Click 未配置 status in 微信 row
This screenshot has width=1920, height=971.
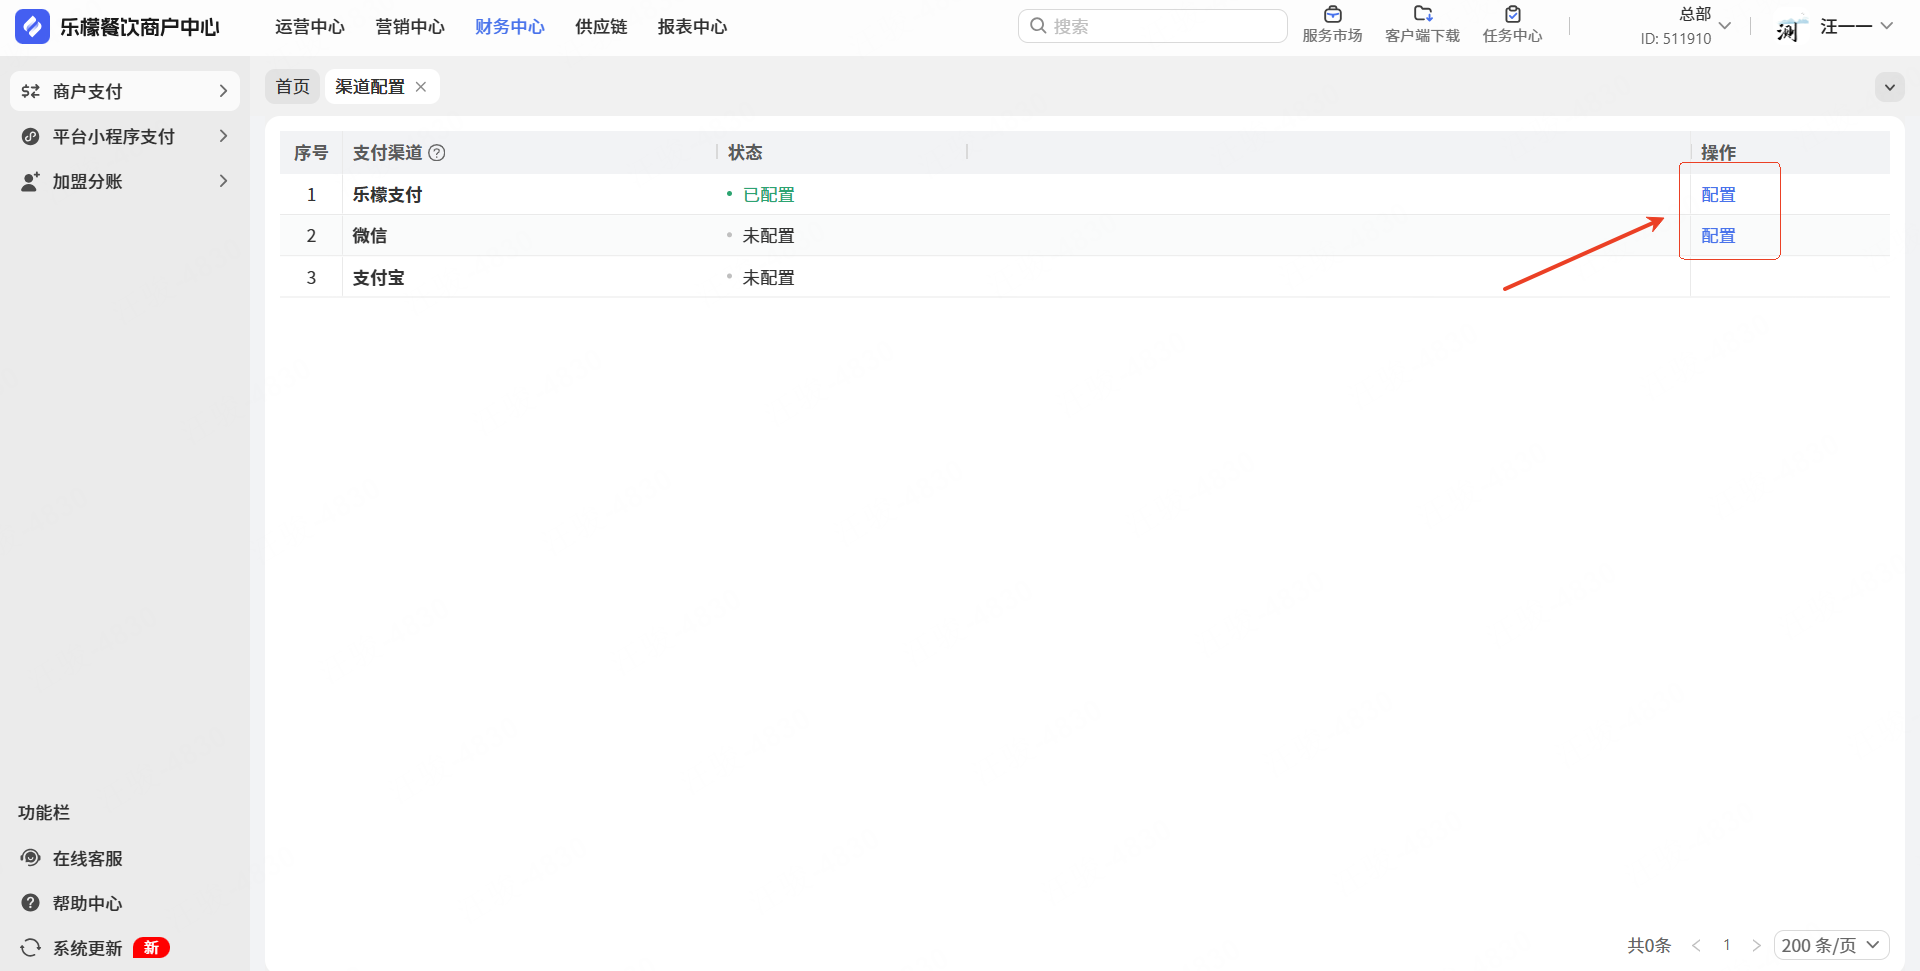coord(768,236)
